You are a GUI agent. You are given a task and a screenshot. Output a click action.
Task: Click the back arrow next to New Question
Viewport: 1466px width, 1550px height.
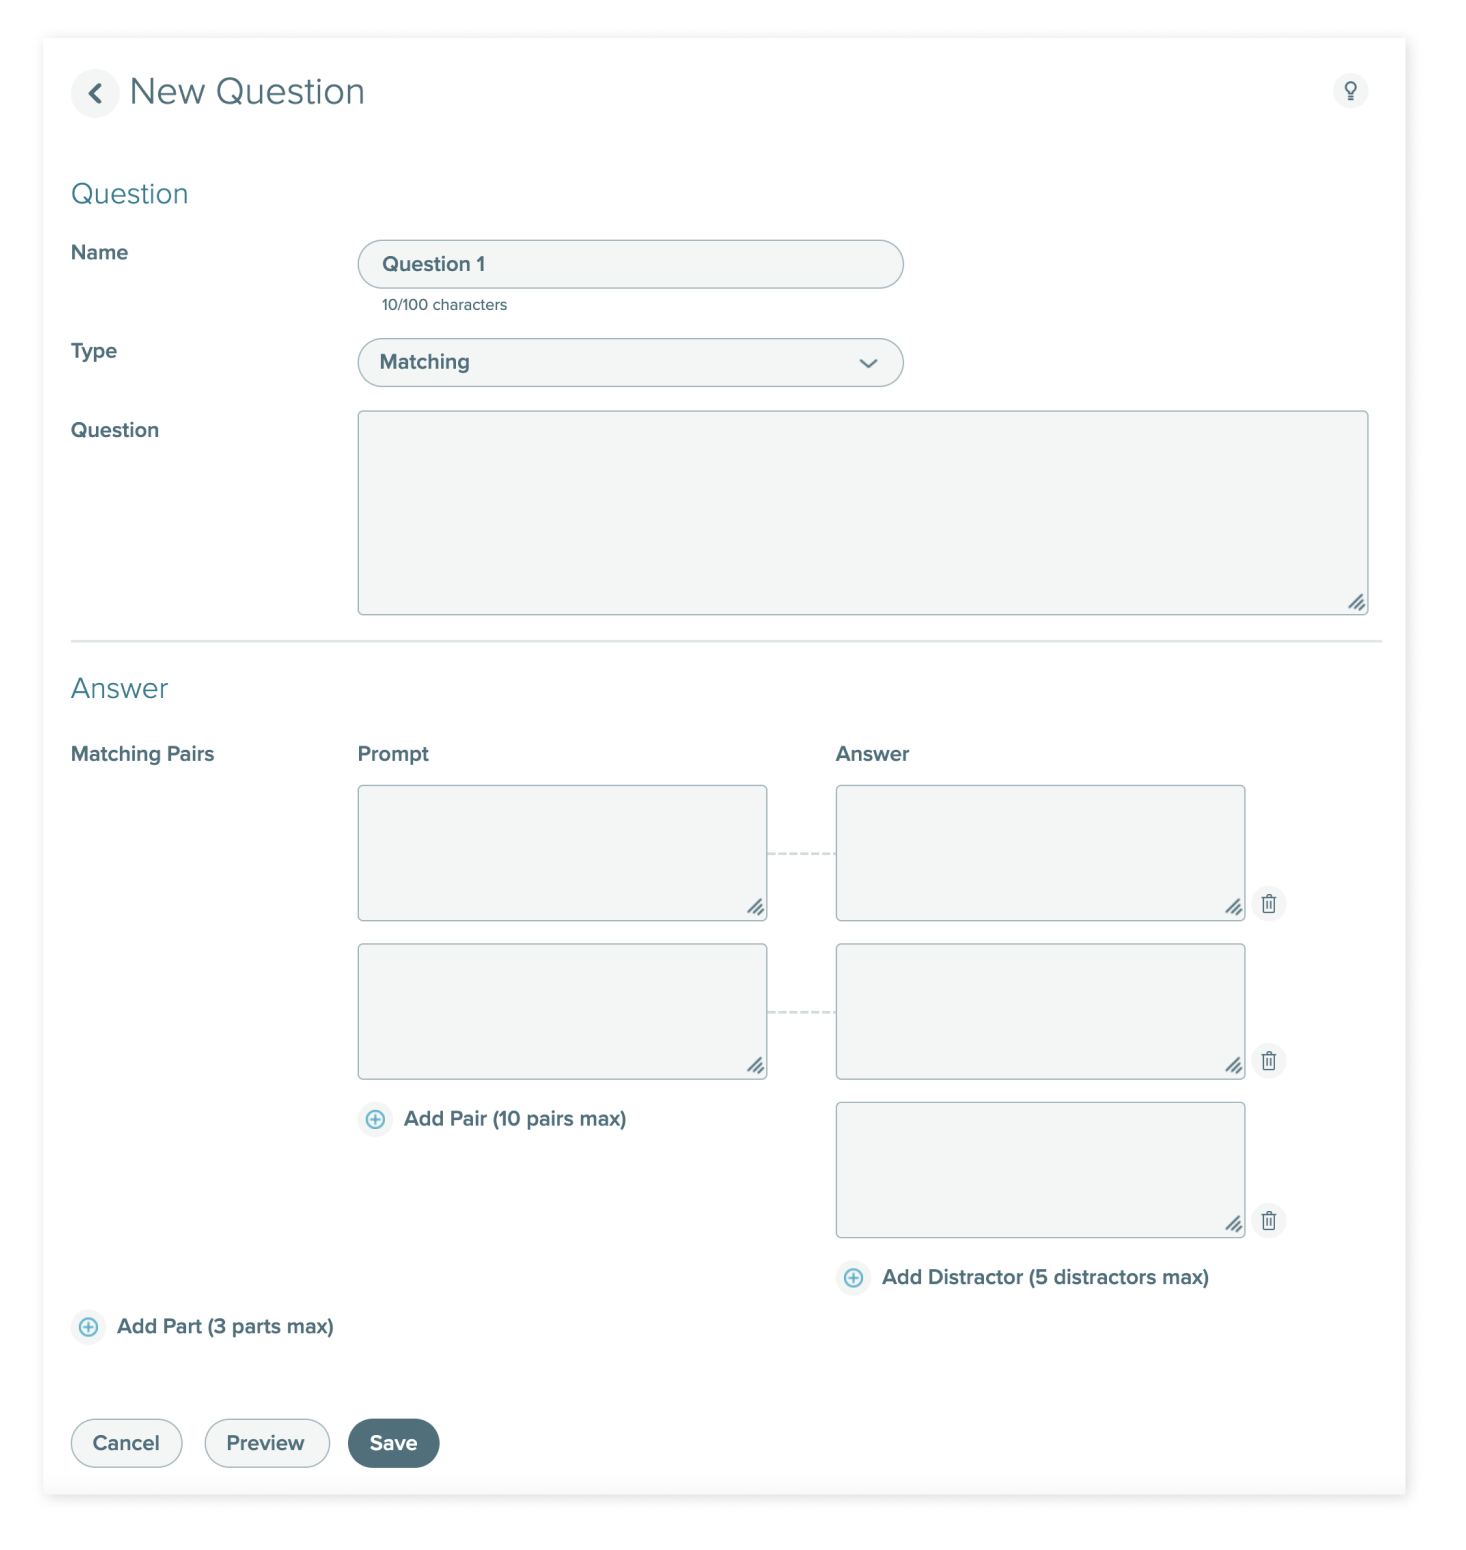[95, 93]
